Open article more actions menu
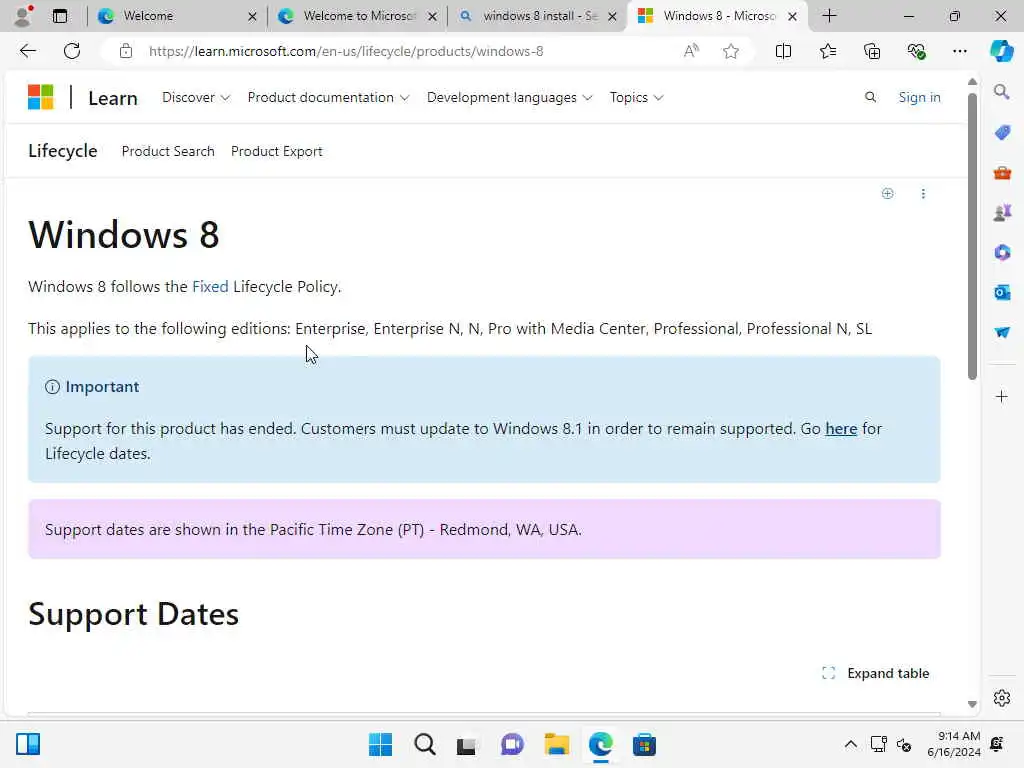The image size is (1024, 768). click(x=923, y=193)
